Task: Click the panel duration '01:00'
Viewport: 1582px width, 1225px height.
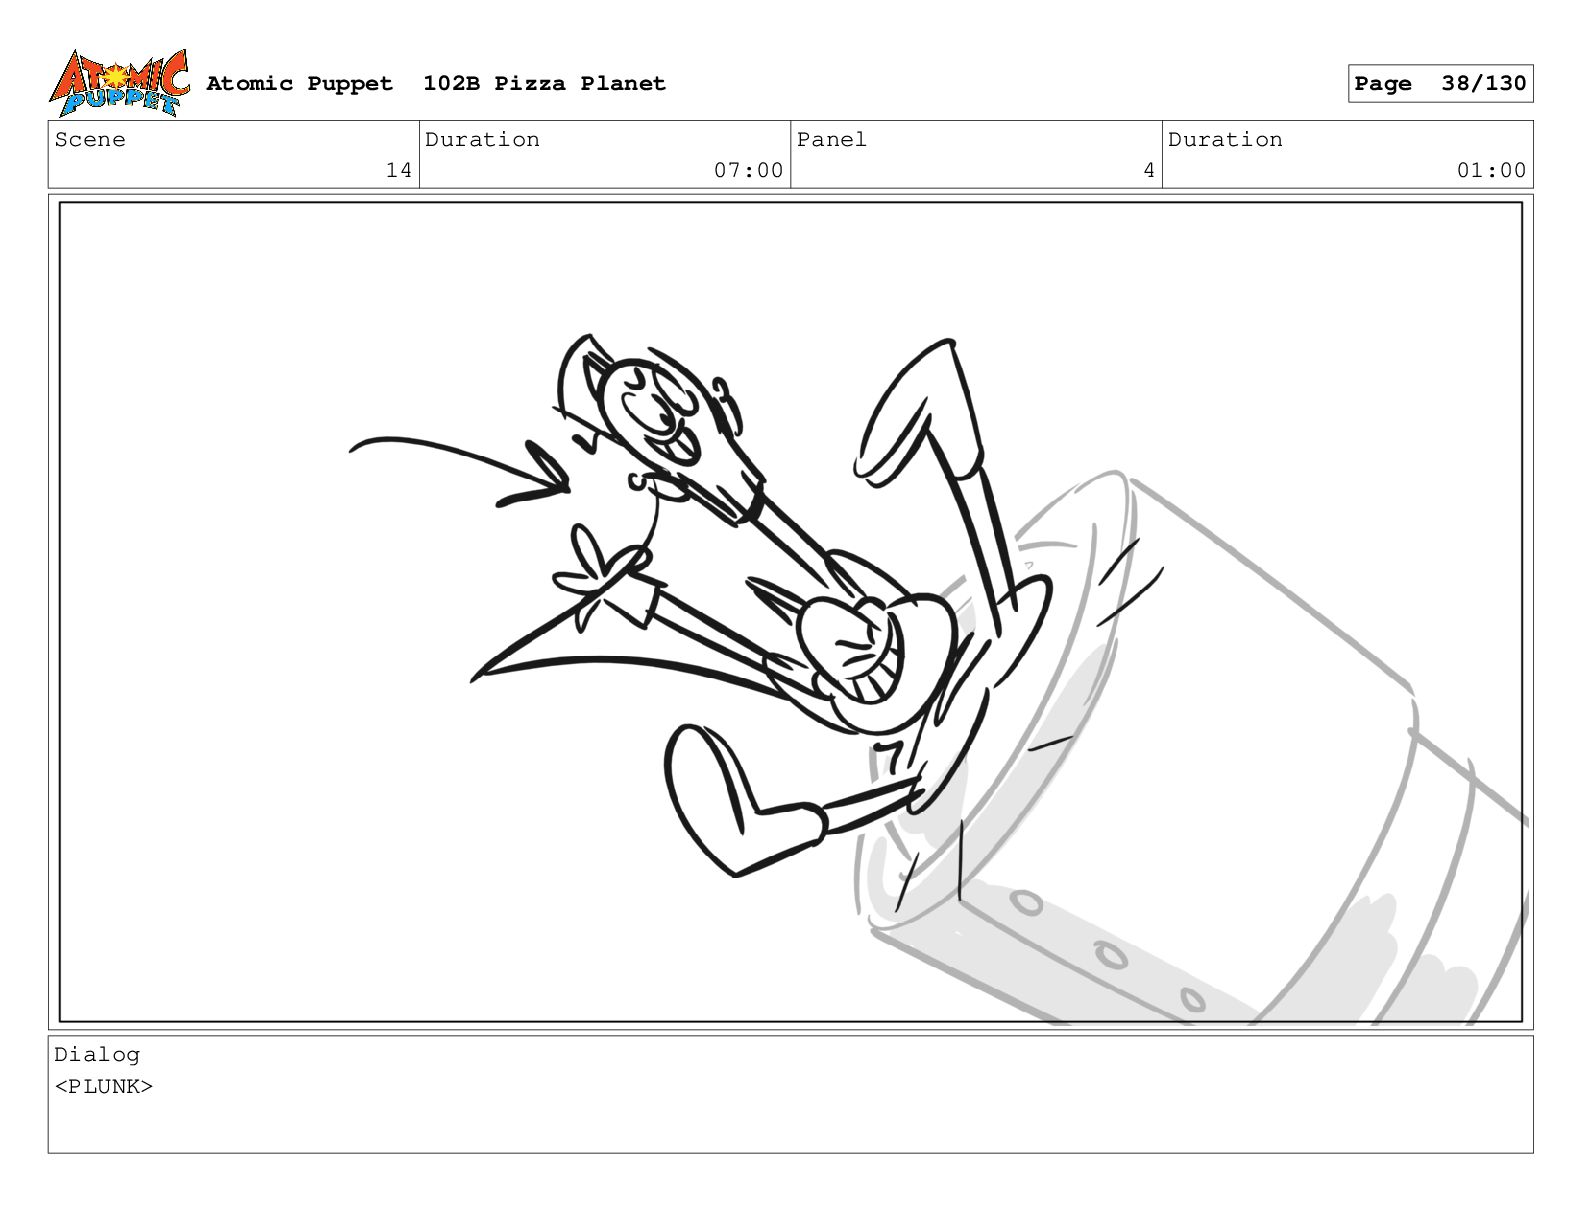Action: [1491, 171]
